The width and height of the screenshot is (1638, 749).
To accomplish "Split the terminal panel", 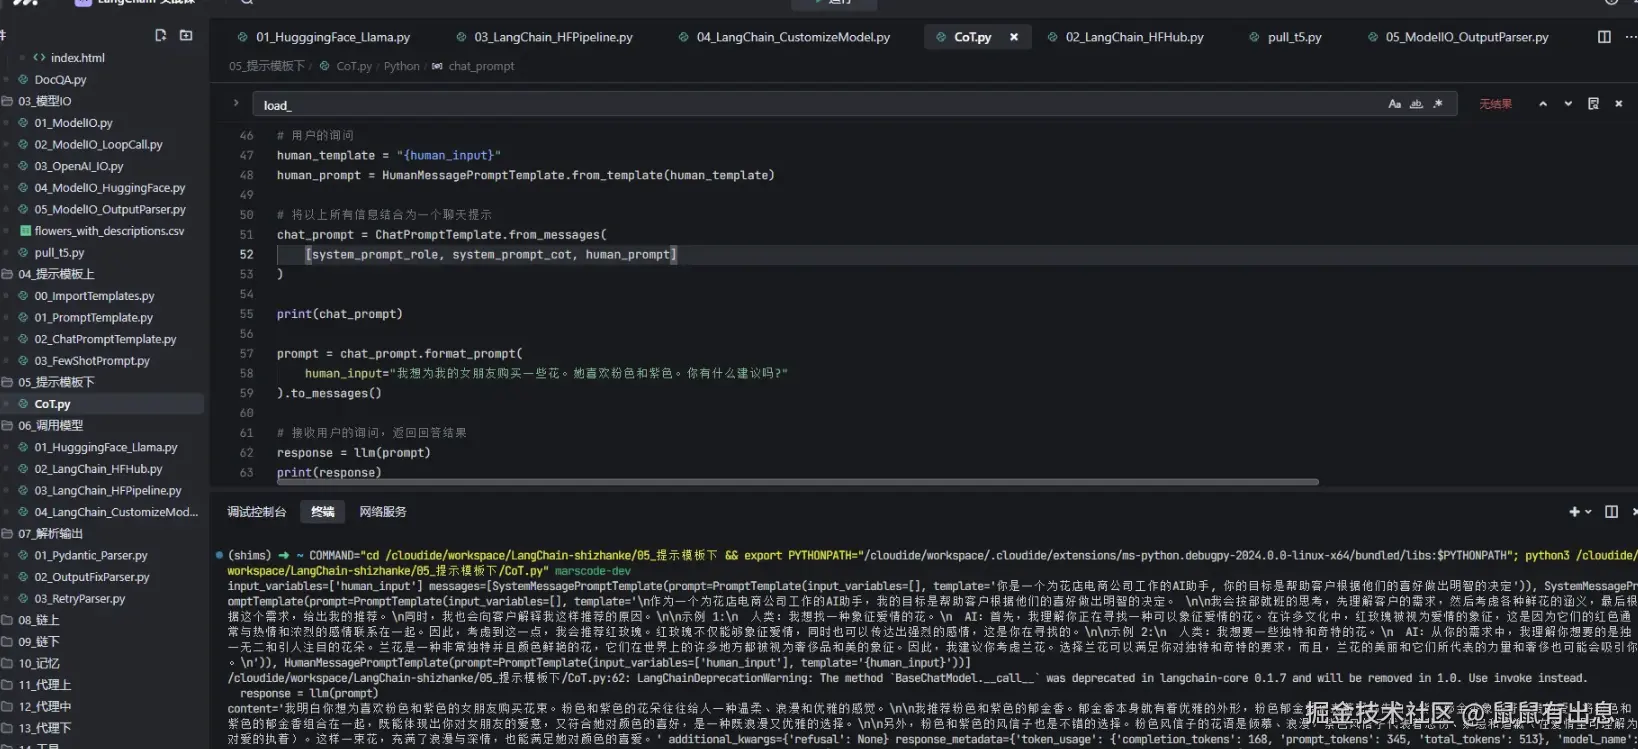I will [1611, 512].
